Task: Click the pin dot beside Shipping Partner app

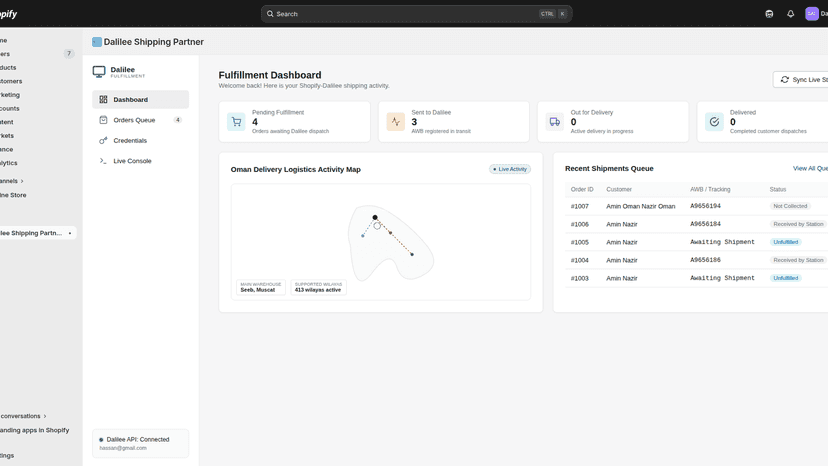Action: (x=70, y=233)
